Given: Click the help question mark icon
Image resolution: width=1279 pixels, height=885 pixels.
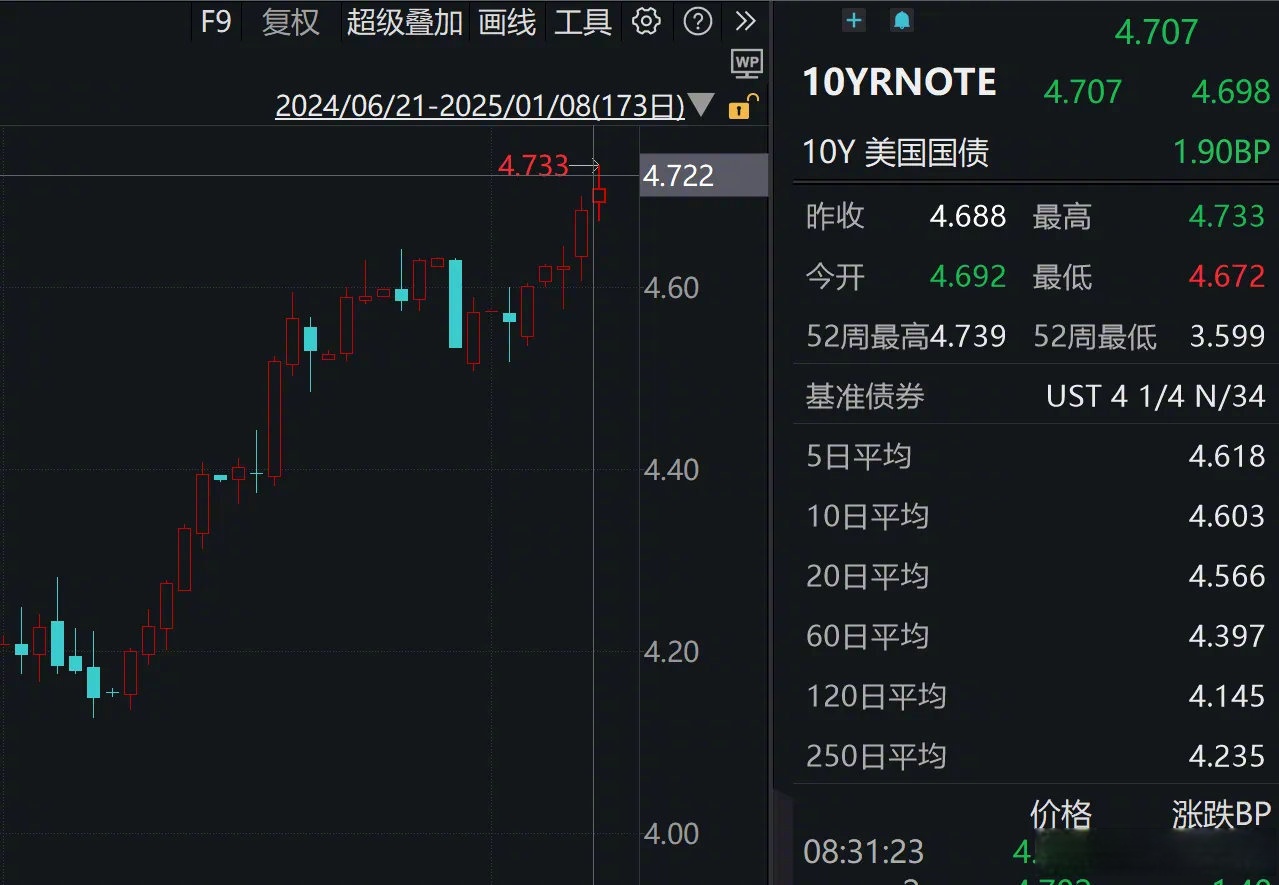Looking at the screenshot, I should 697,22.
